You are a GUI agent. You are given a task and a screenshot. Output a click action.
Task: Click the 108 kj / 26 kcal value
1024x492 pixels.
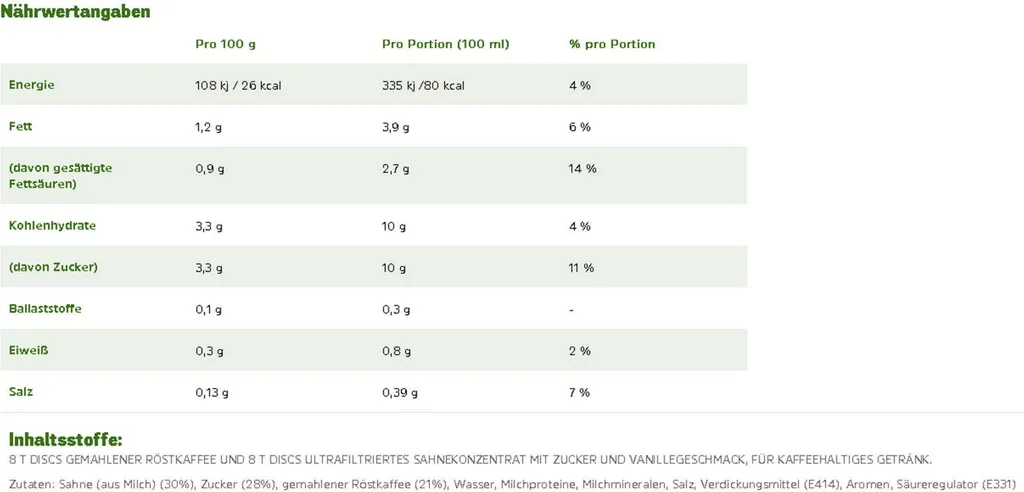(x=238, y=86)
